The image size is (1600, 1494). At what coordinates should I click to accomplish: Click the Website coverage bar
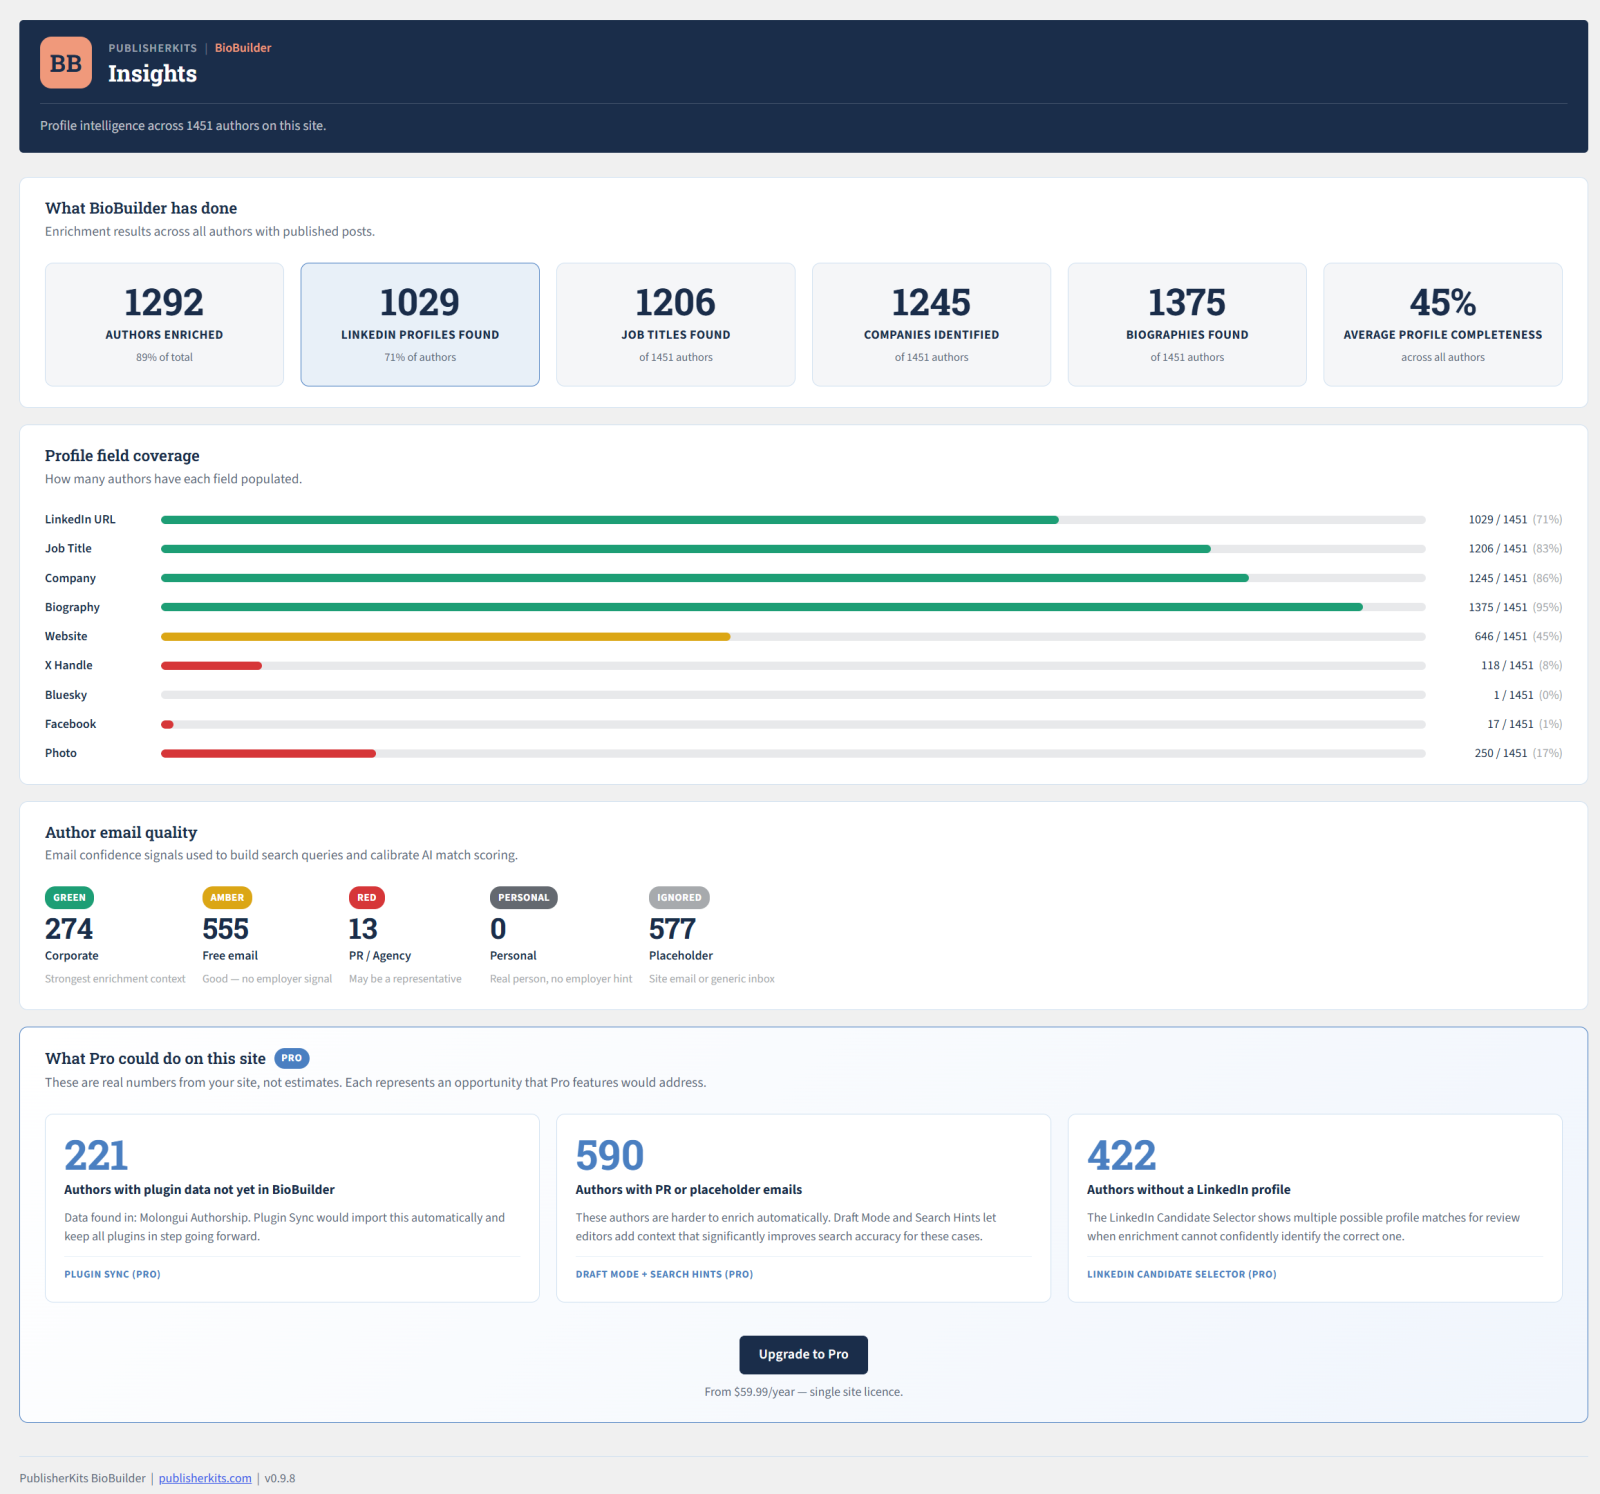(x=793, y=636)
